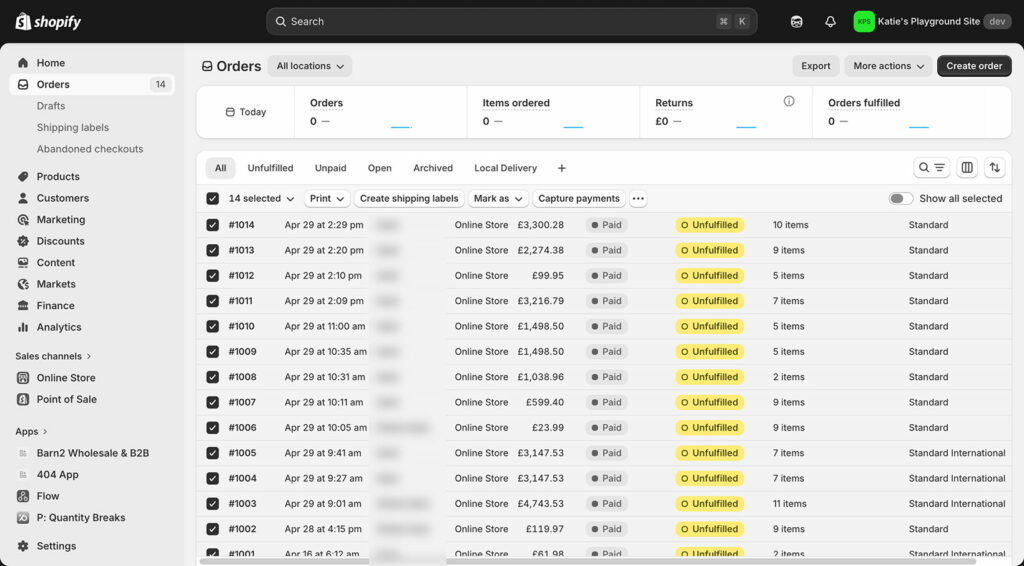Click the Content icon in sidebar
The image size is (1024, 566).
(24, 262)
